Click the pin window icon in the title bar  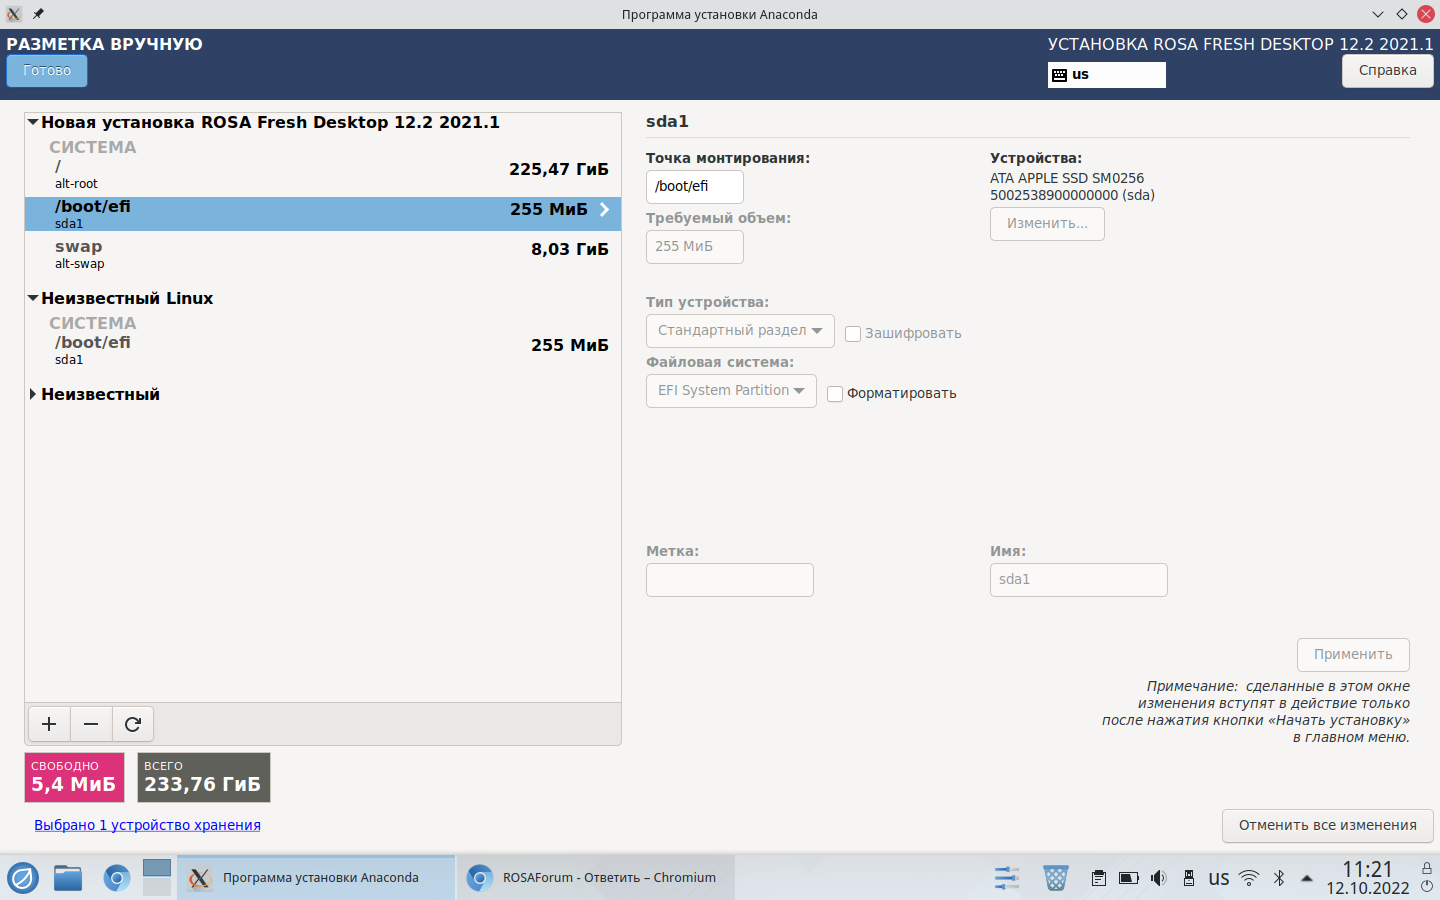[x=38, y=14]
